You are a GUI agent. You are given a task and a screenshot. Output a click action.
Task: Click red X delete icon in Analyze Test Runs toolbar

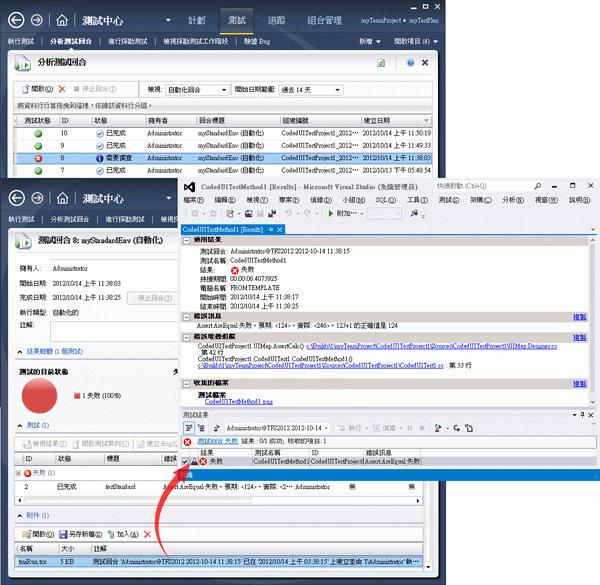(x=62, y=89)
